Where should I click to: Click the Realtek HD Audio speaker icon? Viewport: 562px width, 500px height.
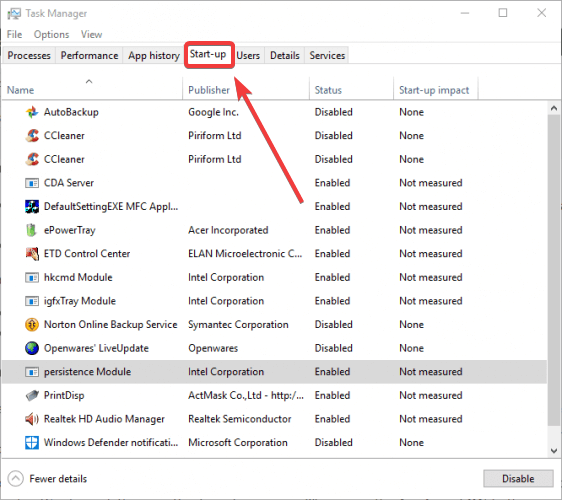point(32,419)
